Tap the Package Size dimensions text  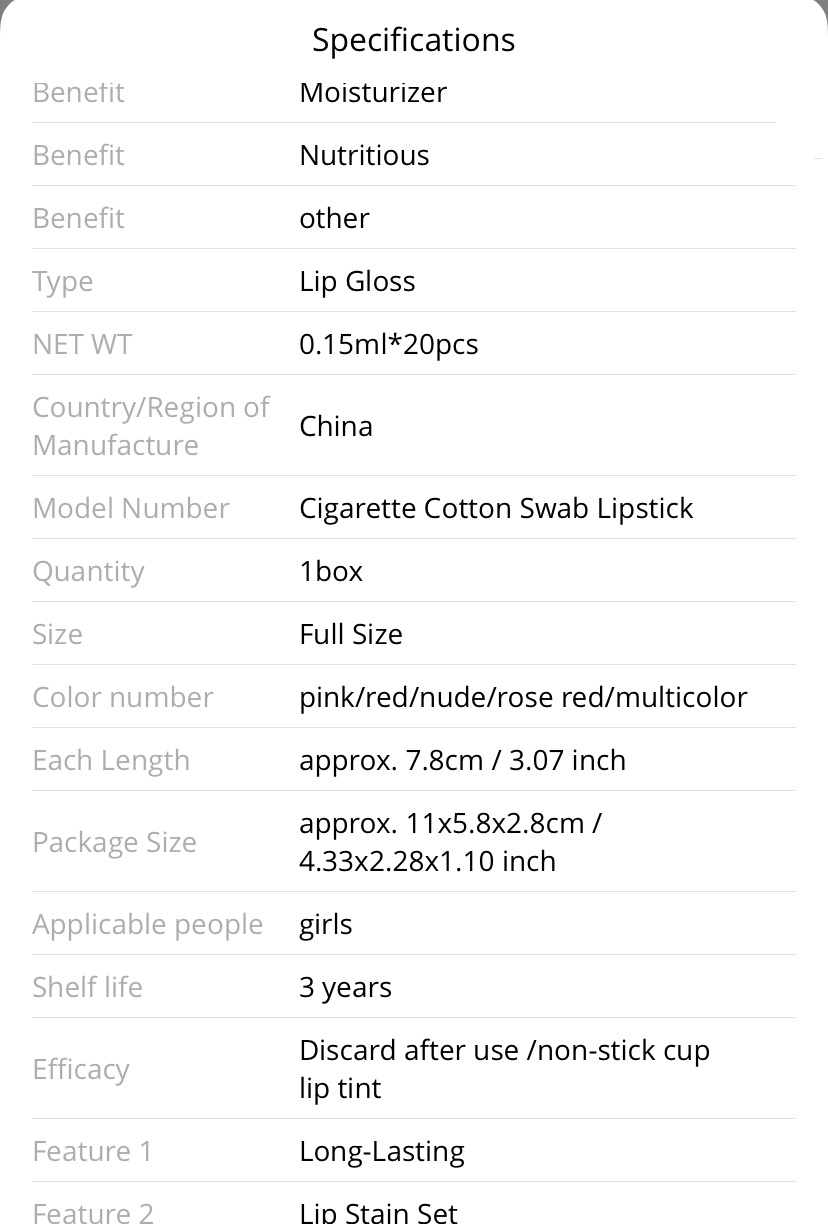pos(450,842)
